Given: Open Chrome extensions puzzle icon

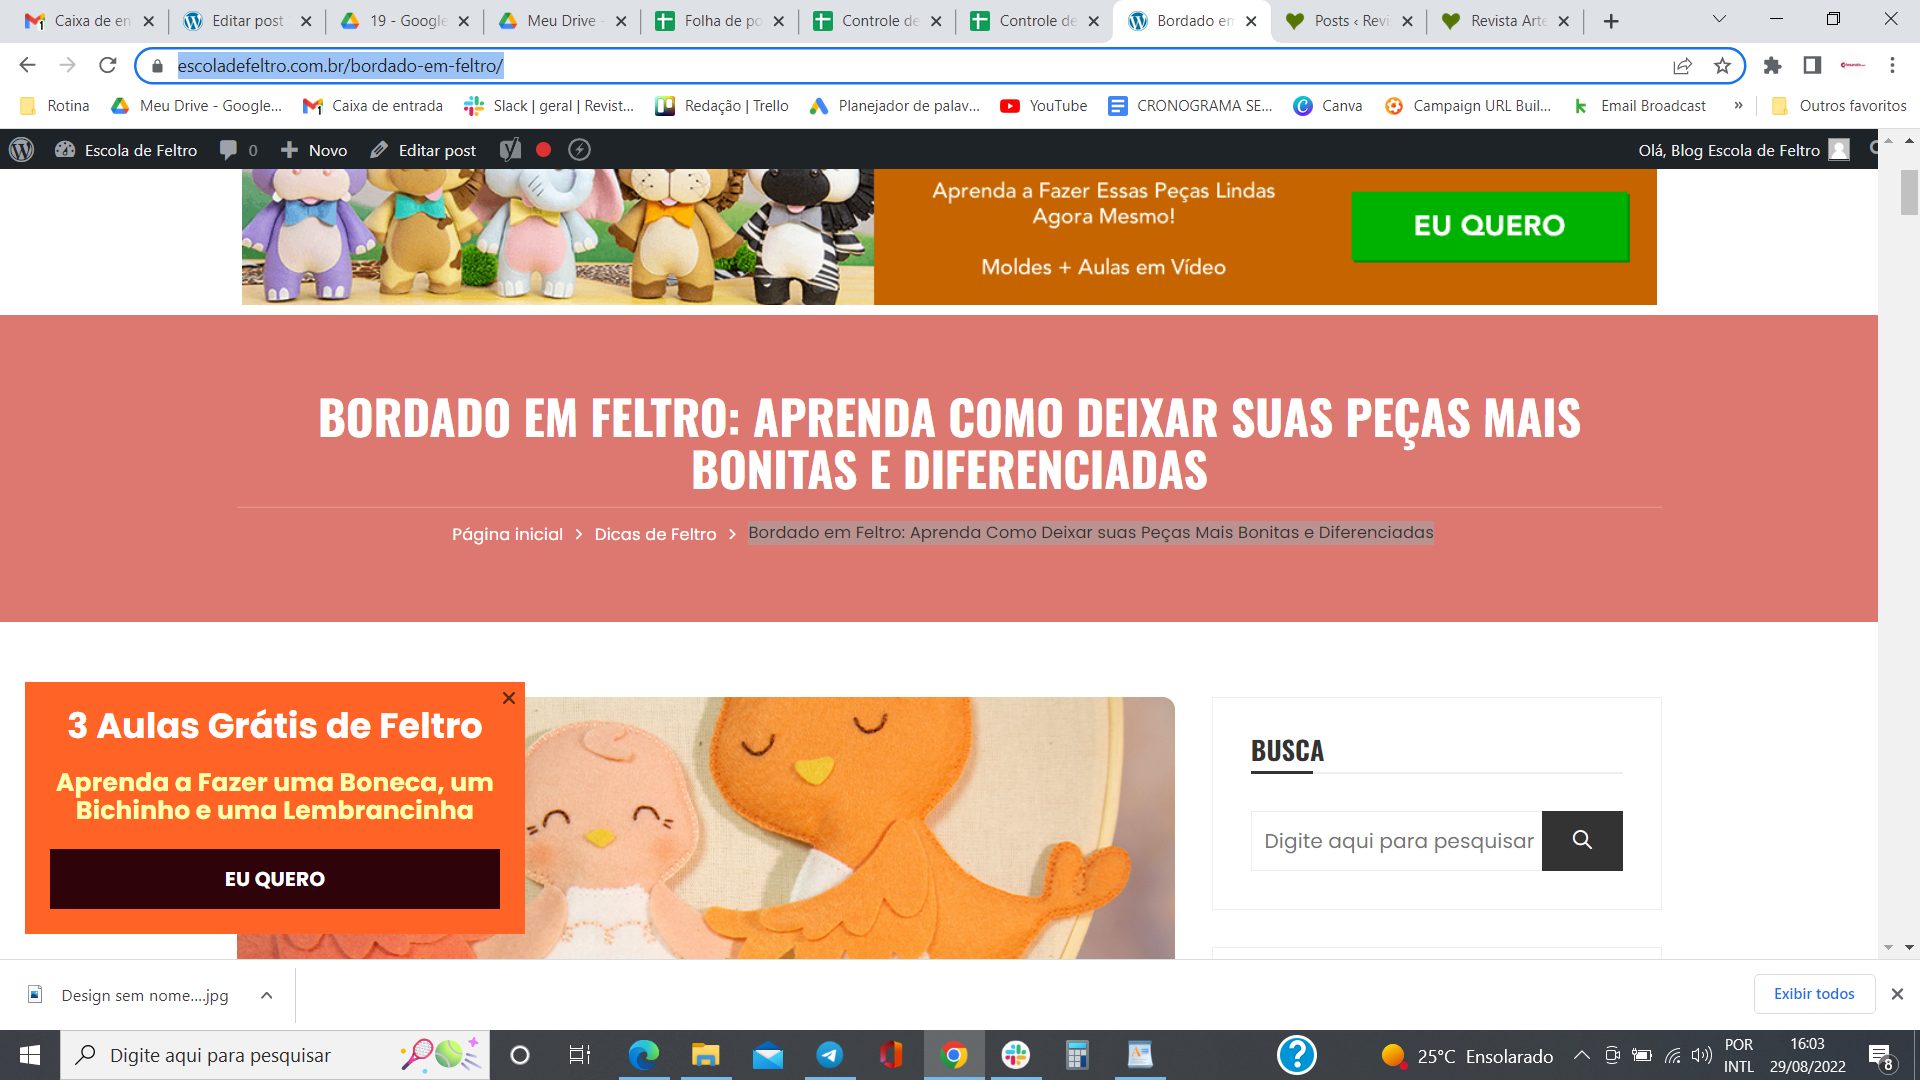Looking at the screenshot, I should tap(1772, 65).
